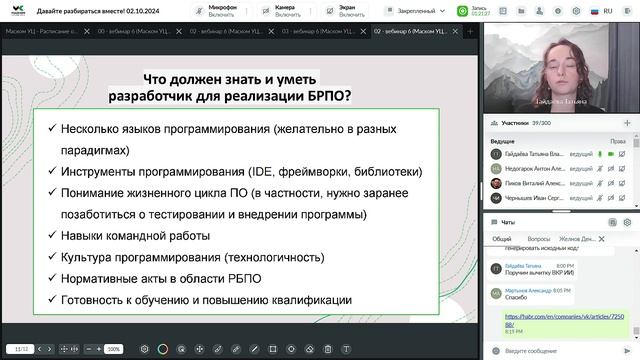
Task: Send the chat message with arrow icon
Action: point(627,351)
